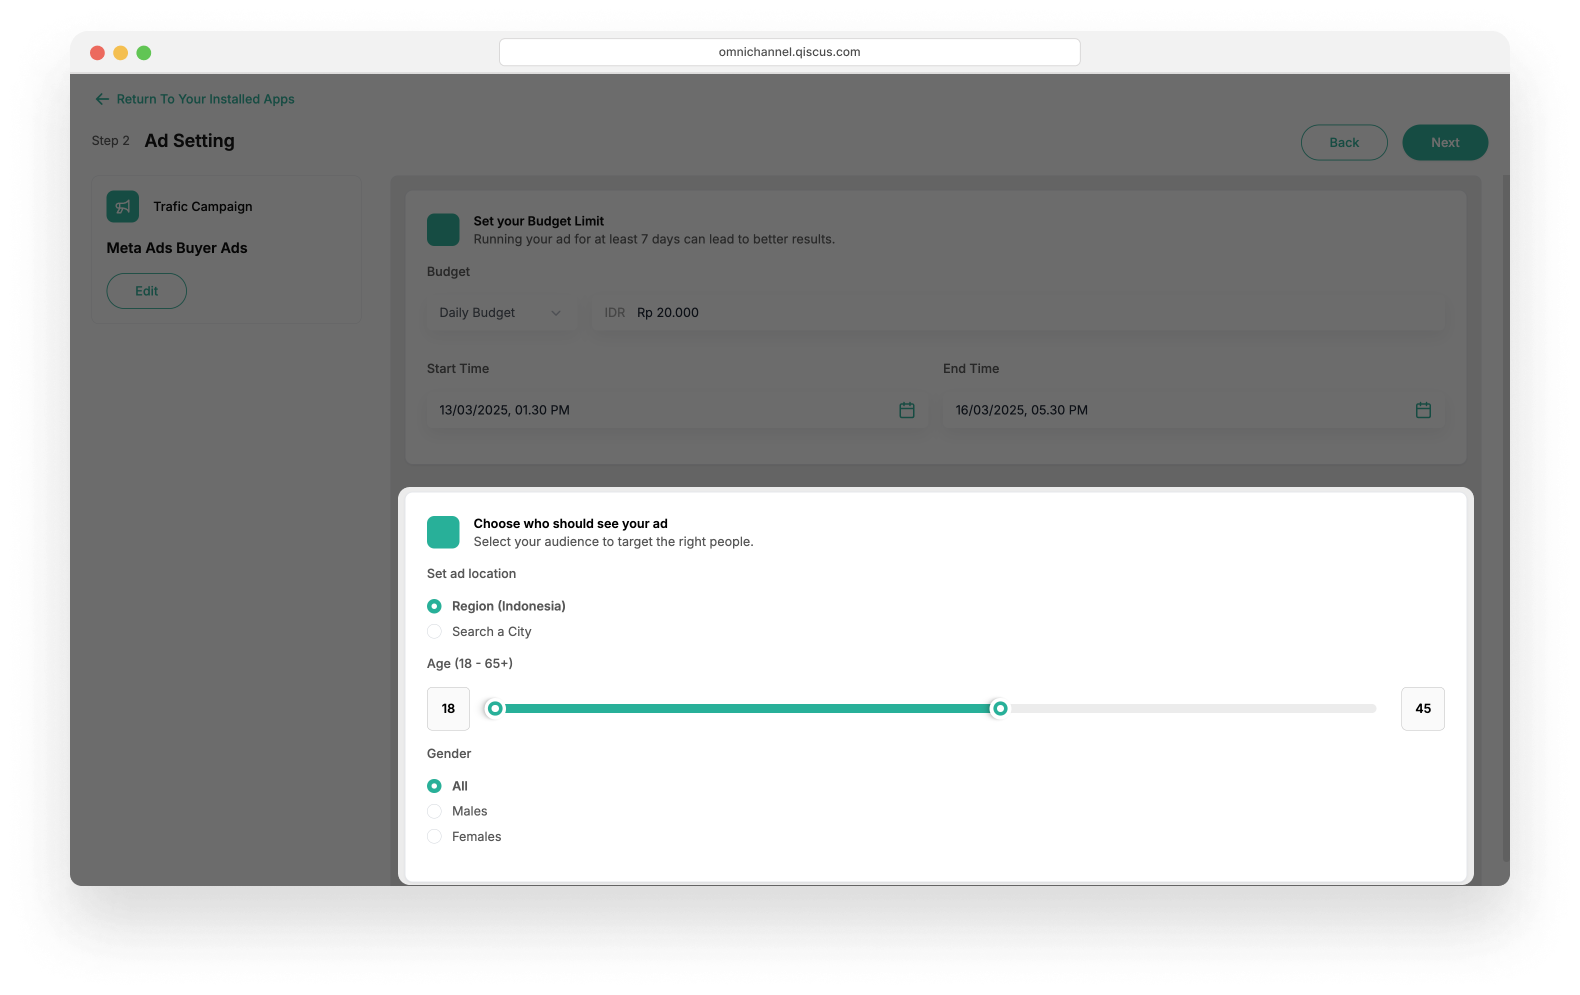Click the page vertical scrollbar
Viewport: 1580px width, 995px height.
pyautogui.click(x=1505, y=518)
